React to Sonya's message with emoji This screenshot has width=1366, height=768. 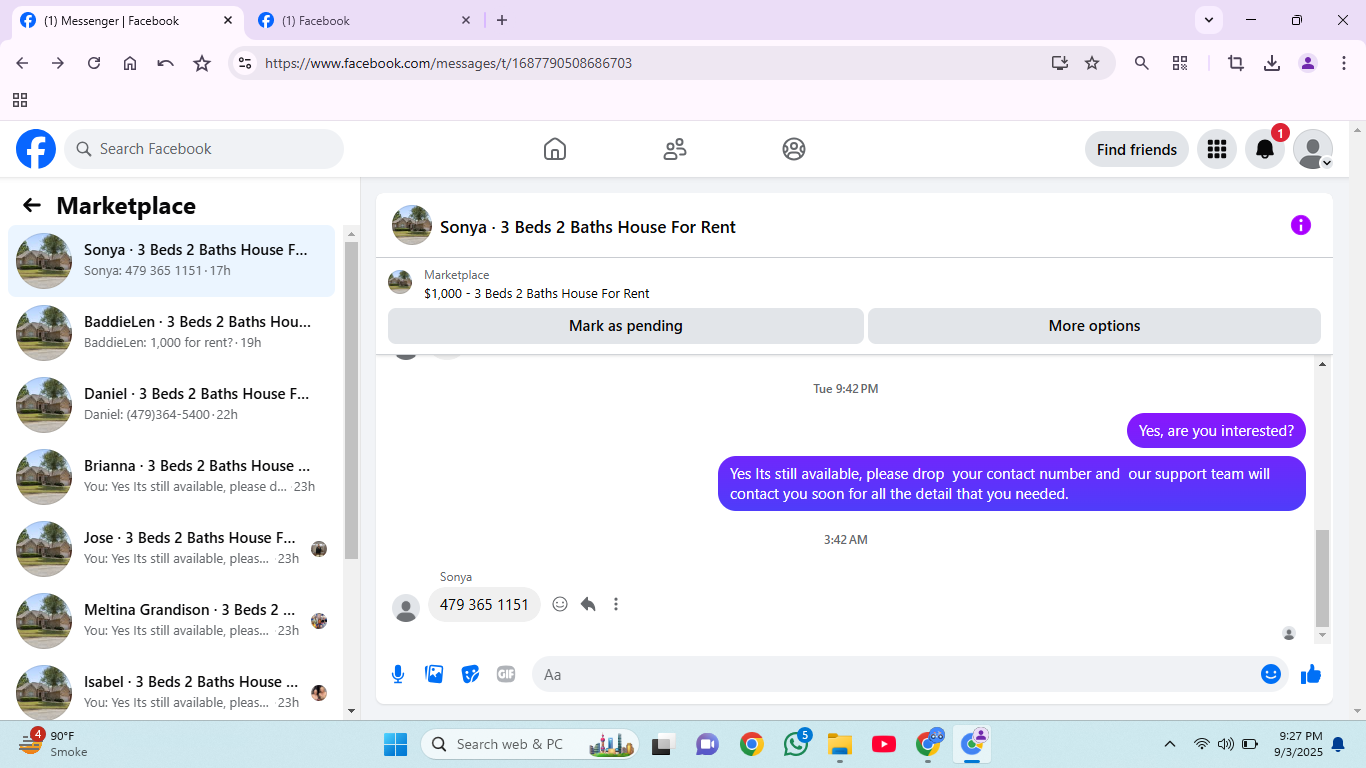(560, 604)
